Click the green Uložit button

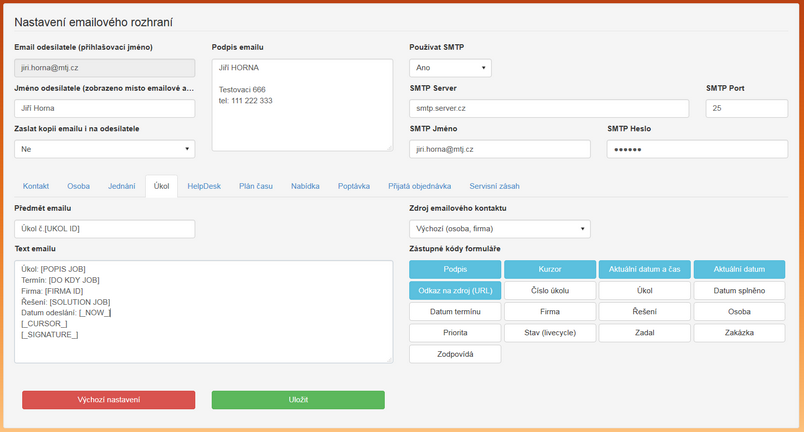tap(297, 399)
